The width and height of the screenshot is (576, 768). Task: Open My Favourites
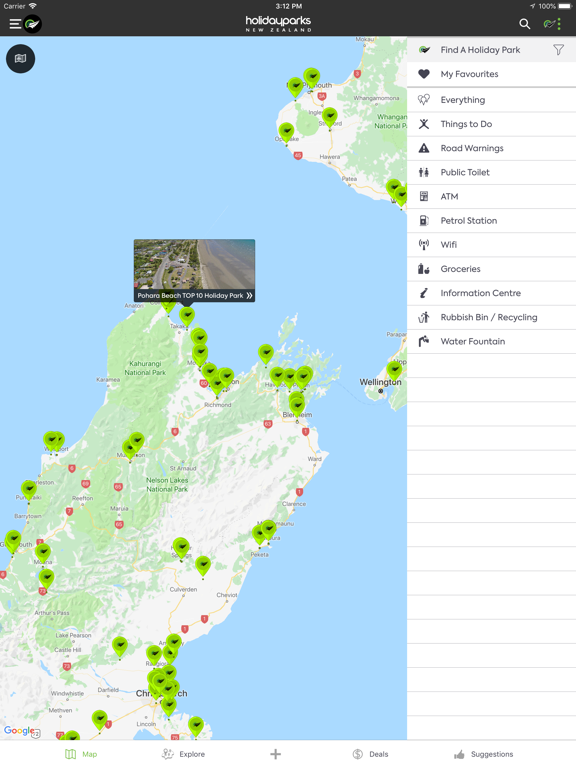click(x=491, y=74)
